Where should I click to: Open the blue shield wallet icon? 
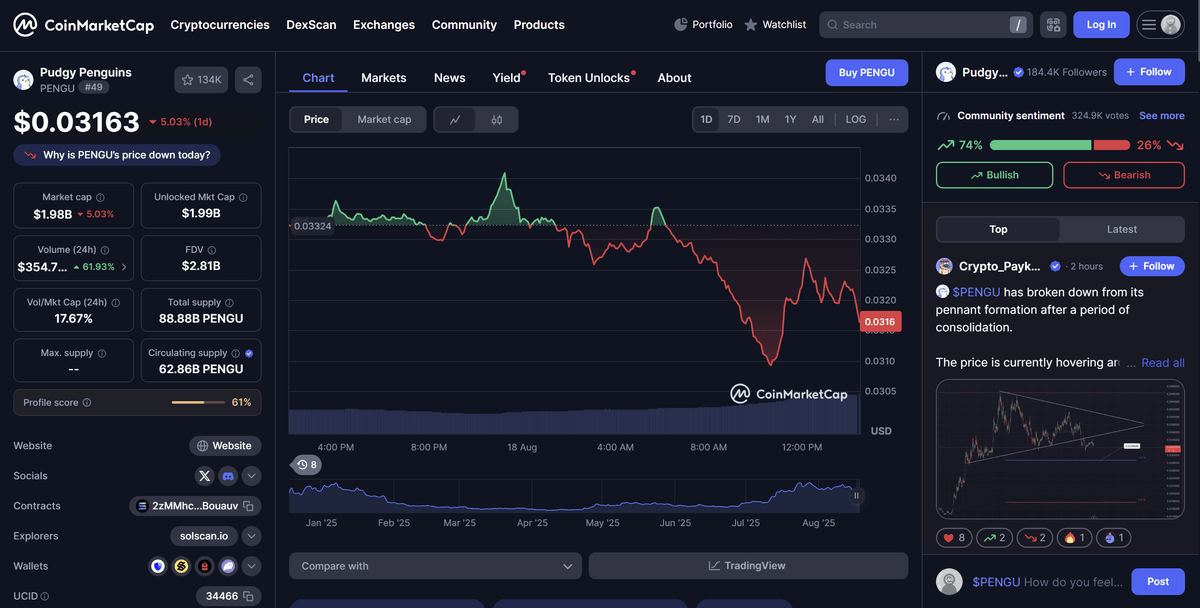(158, 566)
